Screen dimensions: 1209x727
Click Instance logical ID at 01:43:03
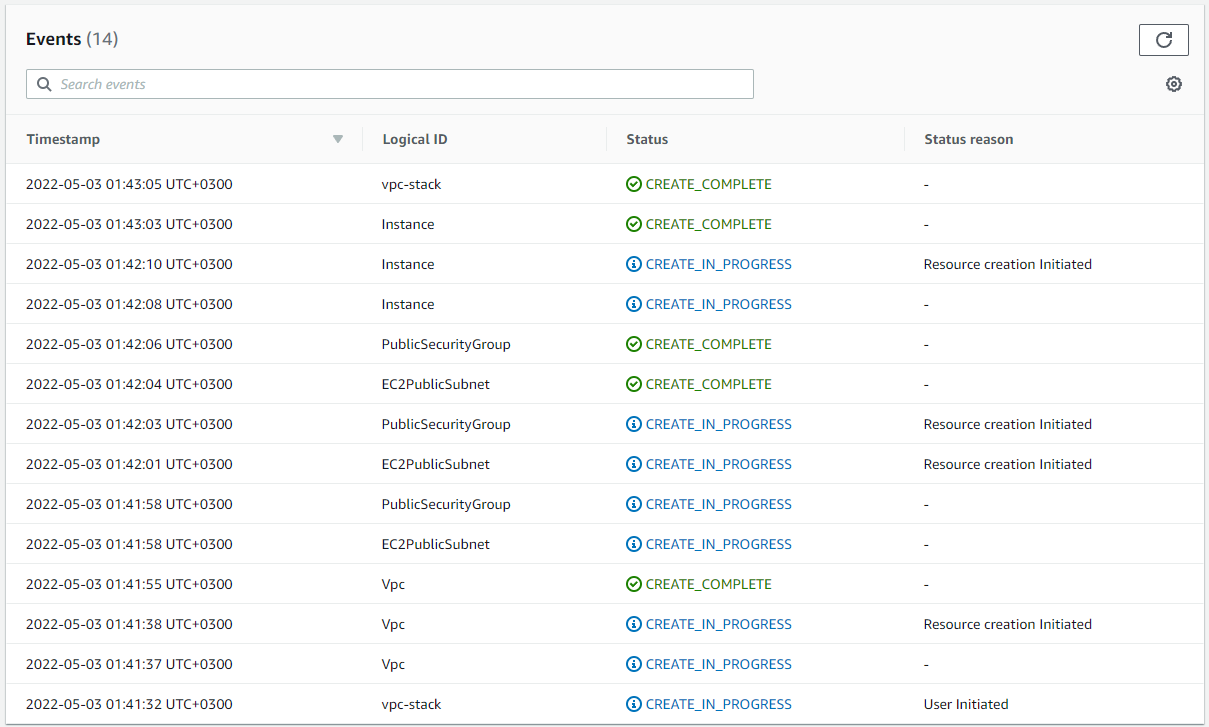point(408,224)
